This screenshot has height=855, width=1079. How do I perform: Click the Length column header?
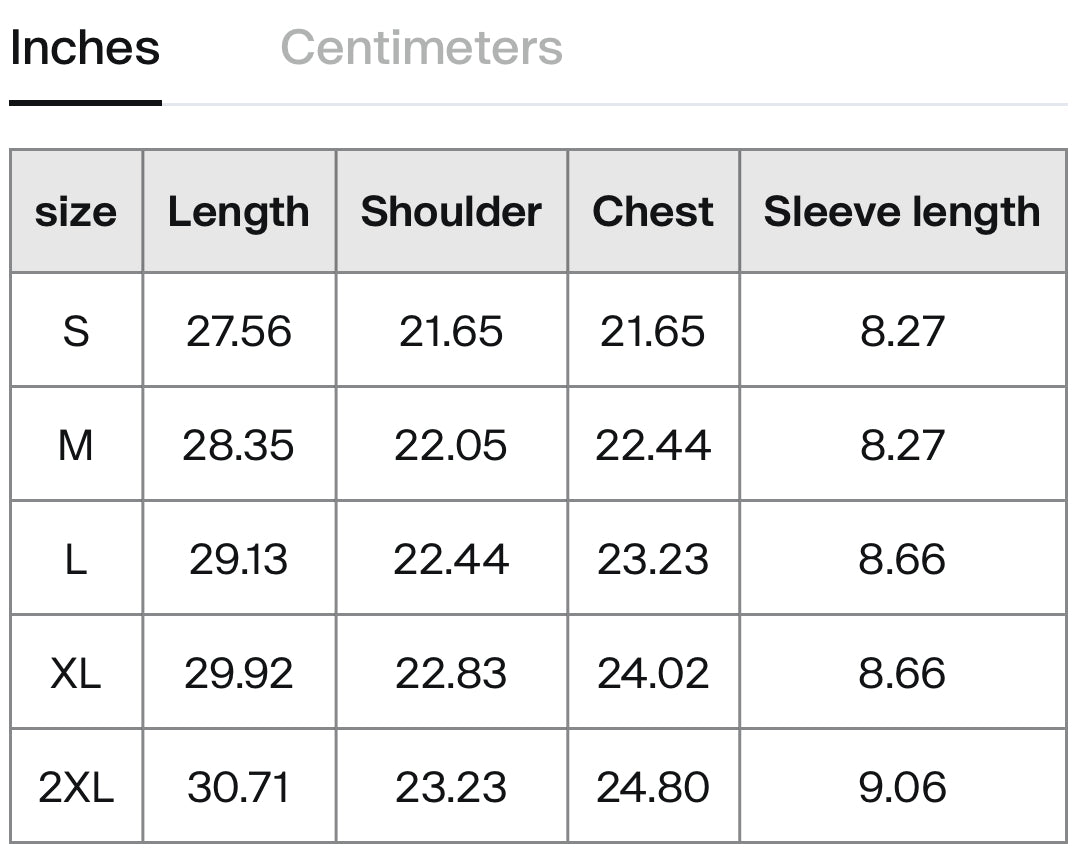[239, 211]
